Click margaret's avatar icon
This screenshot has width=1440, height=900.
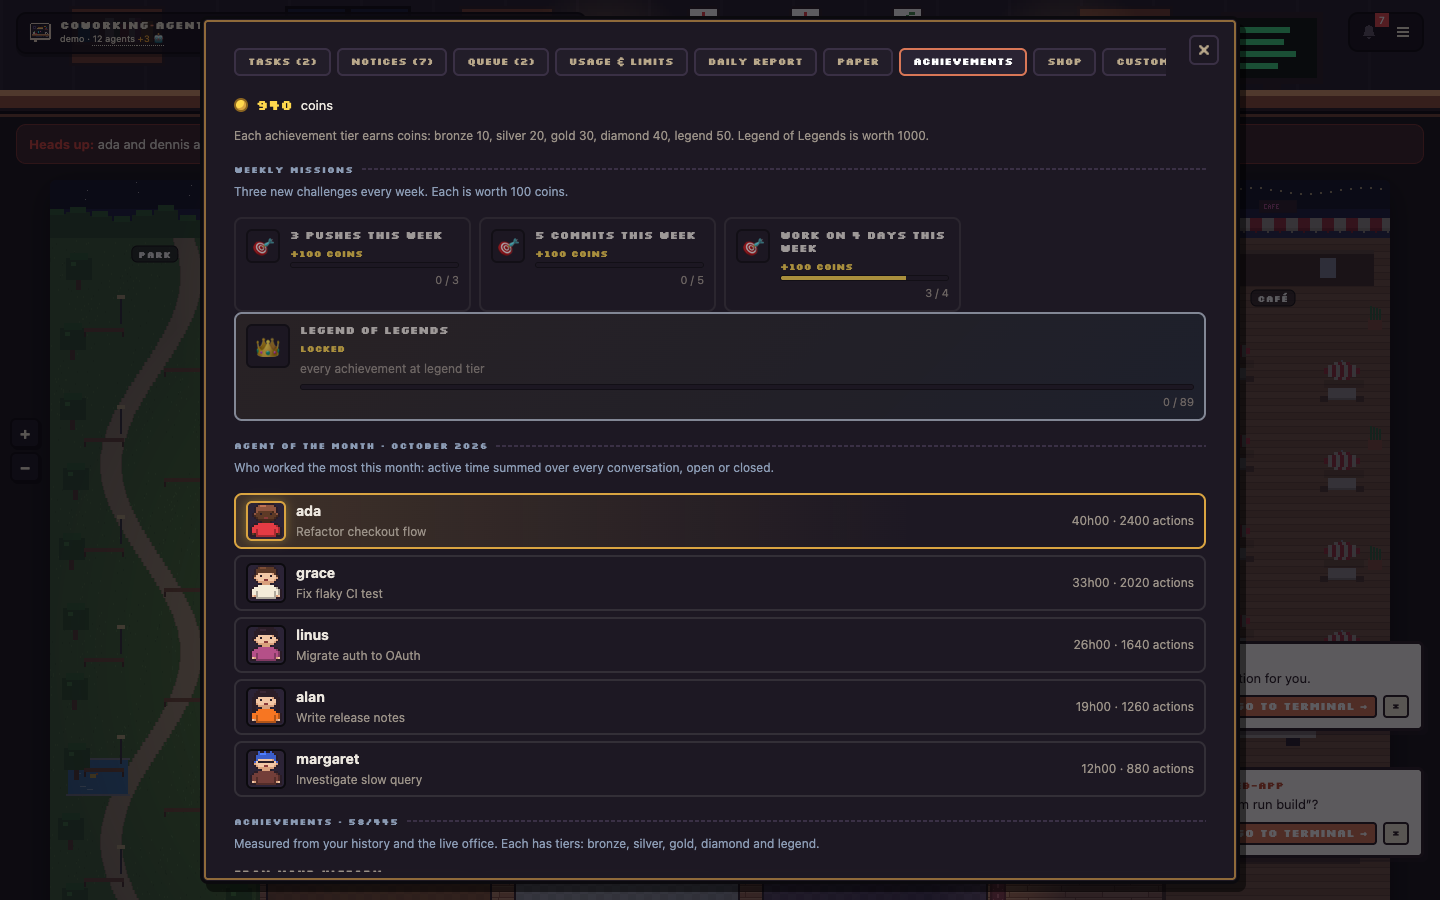266,769
